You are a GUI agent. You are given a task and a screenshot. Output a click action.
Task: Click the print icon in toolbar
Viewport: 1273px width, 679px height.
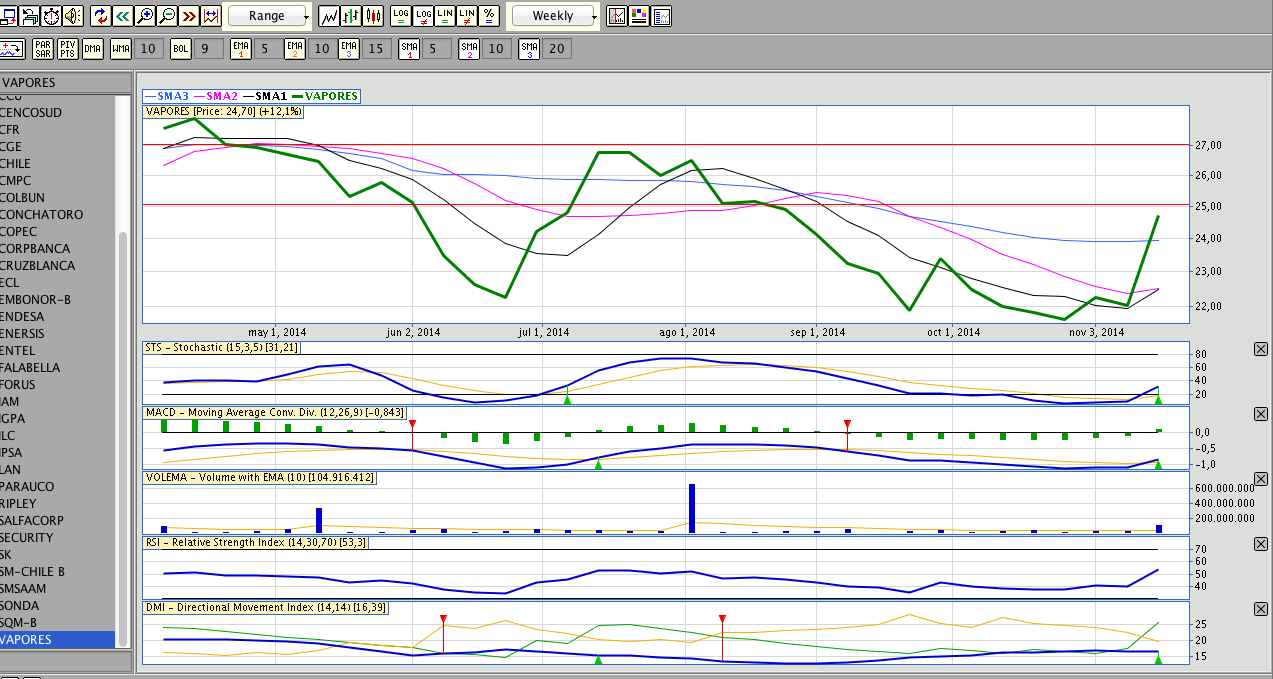click(31, 16)
